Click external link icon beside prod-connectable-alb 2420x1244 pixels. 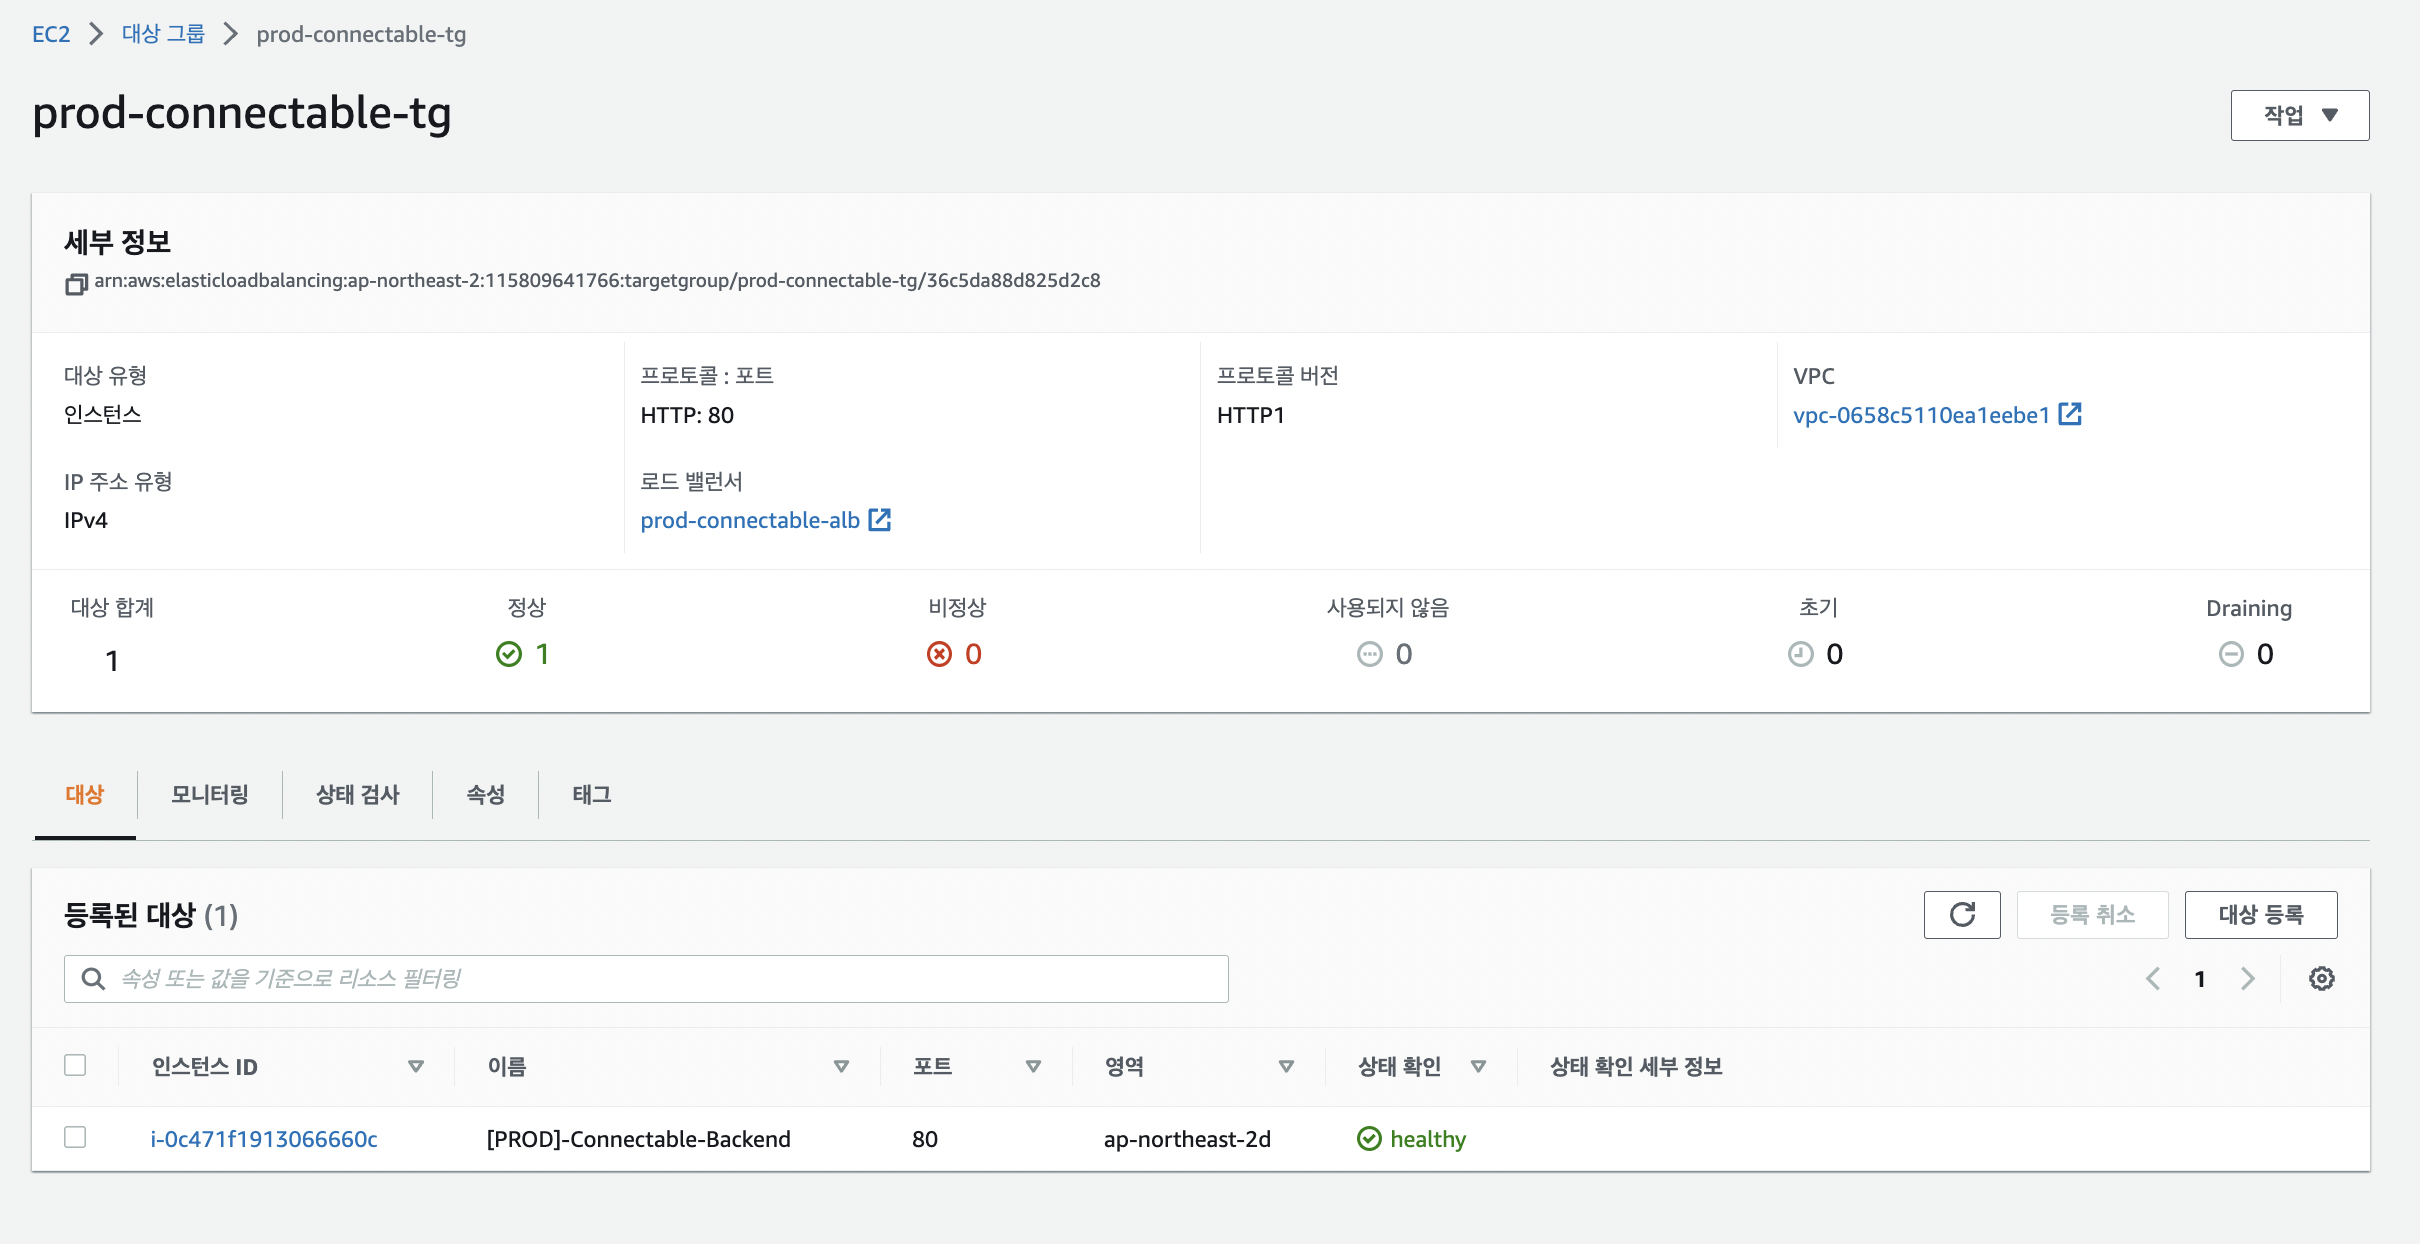coord(879,520)
